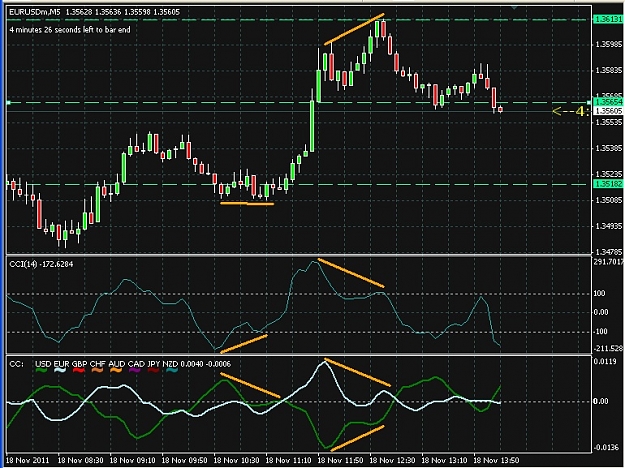Click the 291.7017 CCI scale maximum

pos(608,262)
